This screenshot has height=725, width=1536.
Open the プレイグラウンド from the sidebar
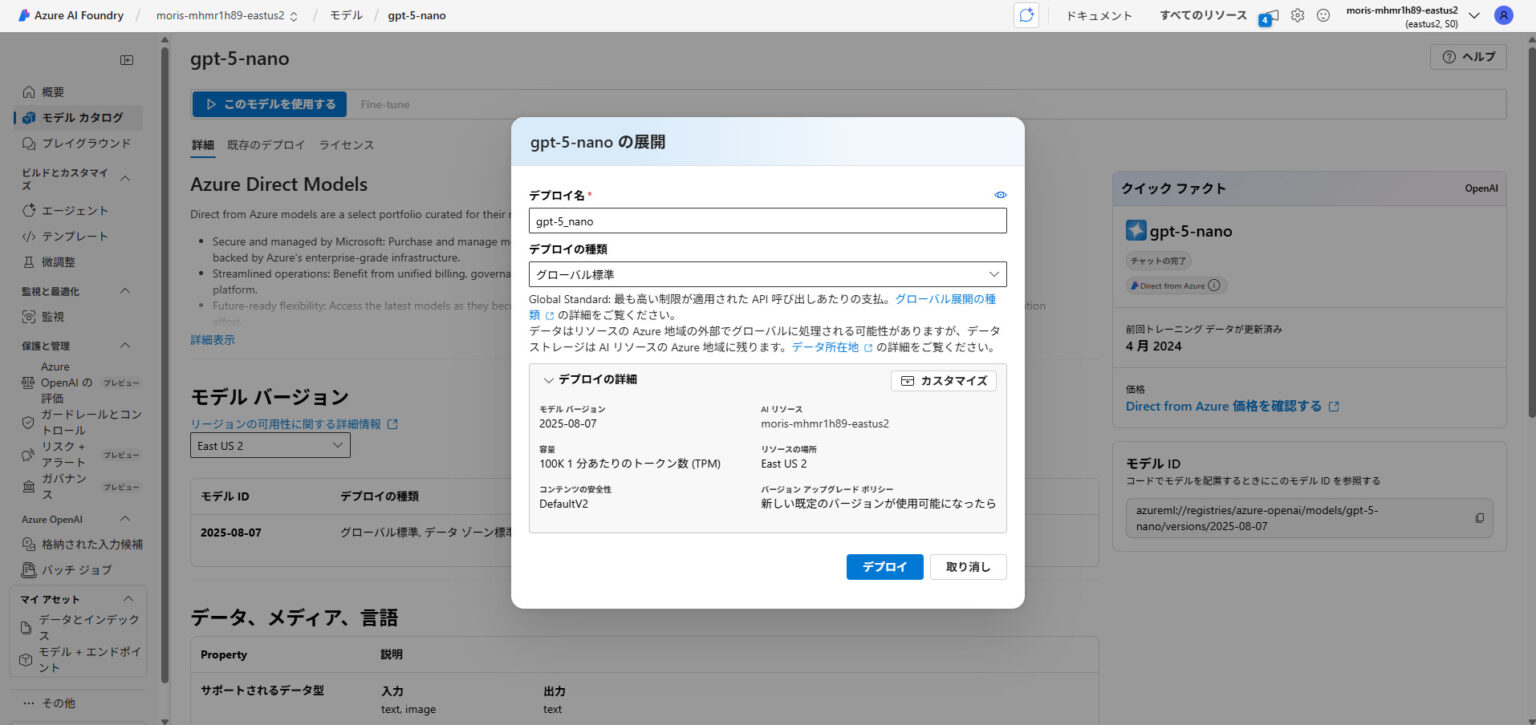(83, 142)
